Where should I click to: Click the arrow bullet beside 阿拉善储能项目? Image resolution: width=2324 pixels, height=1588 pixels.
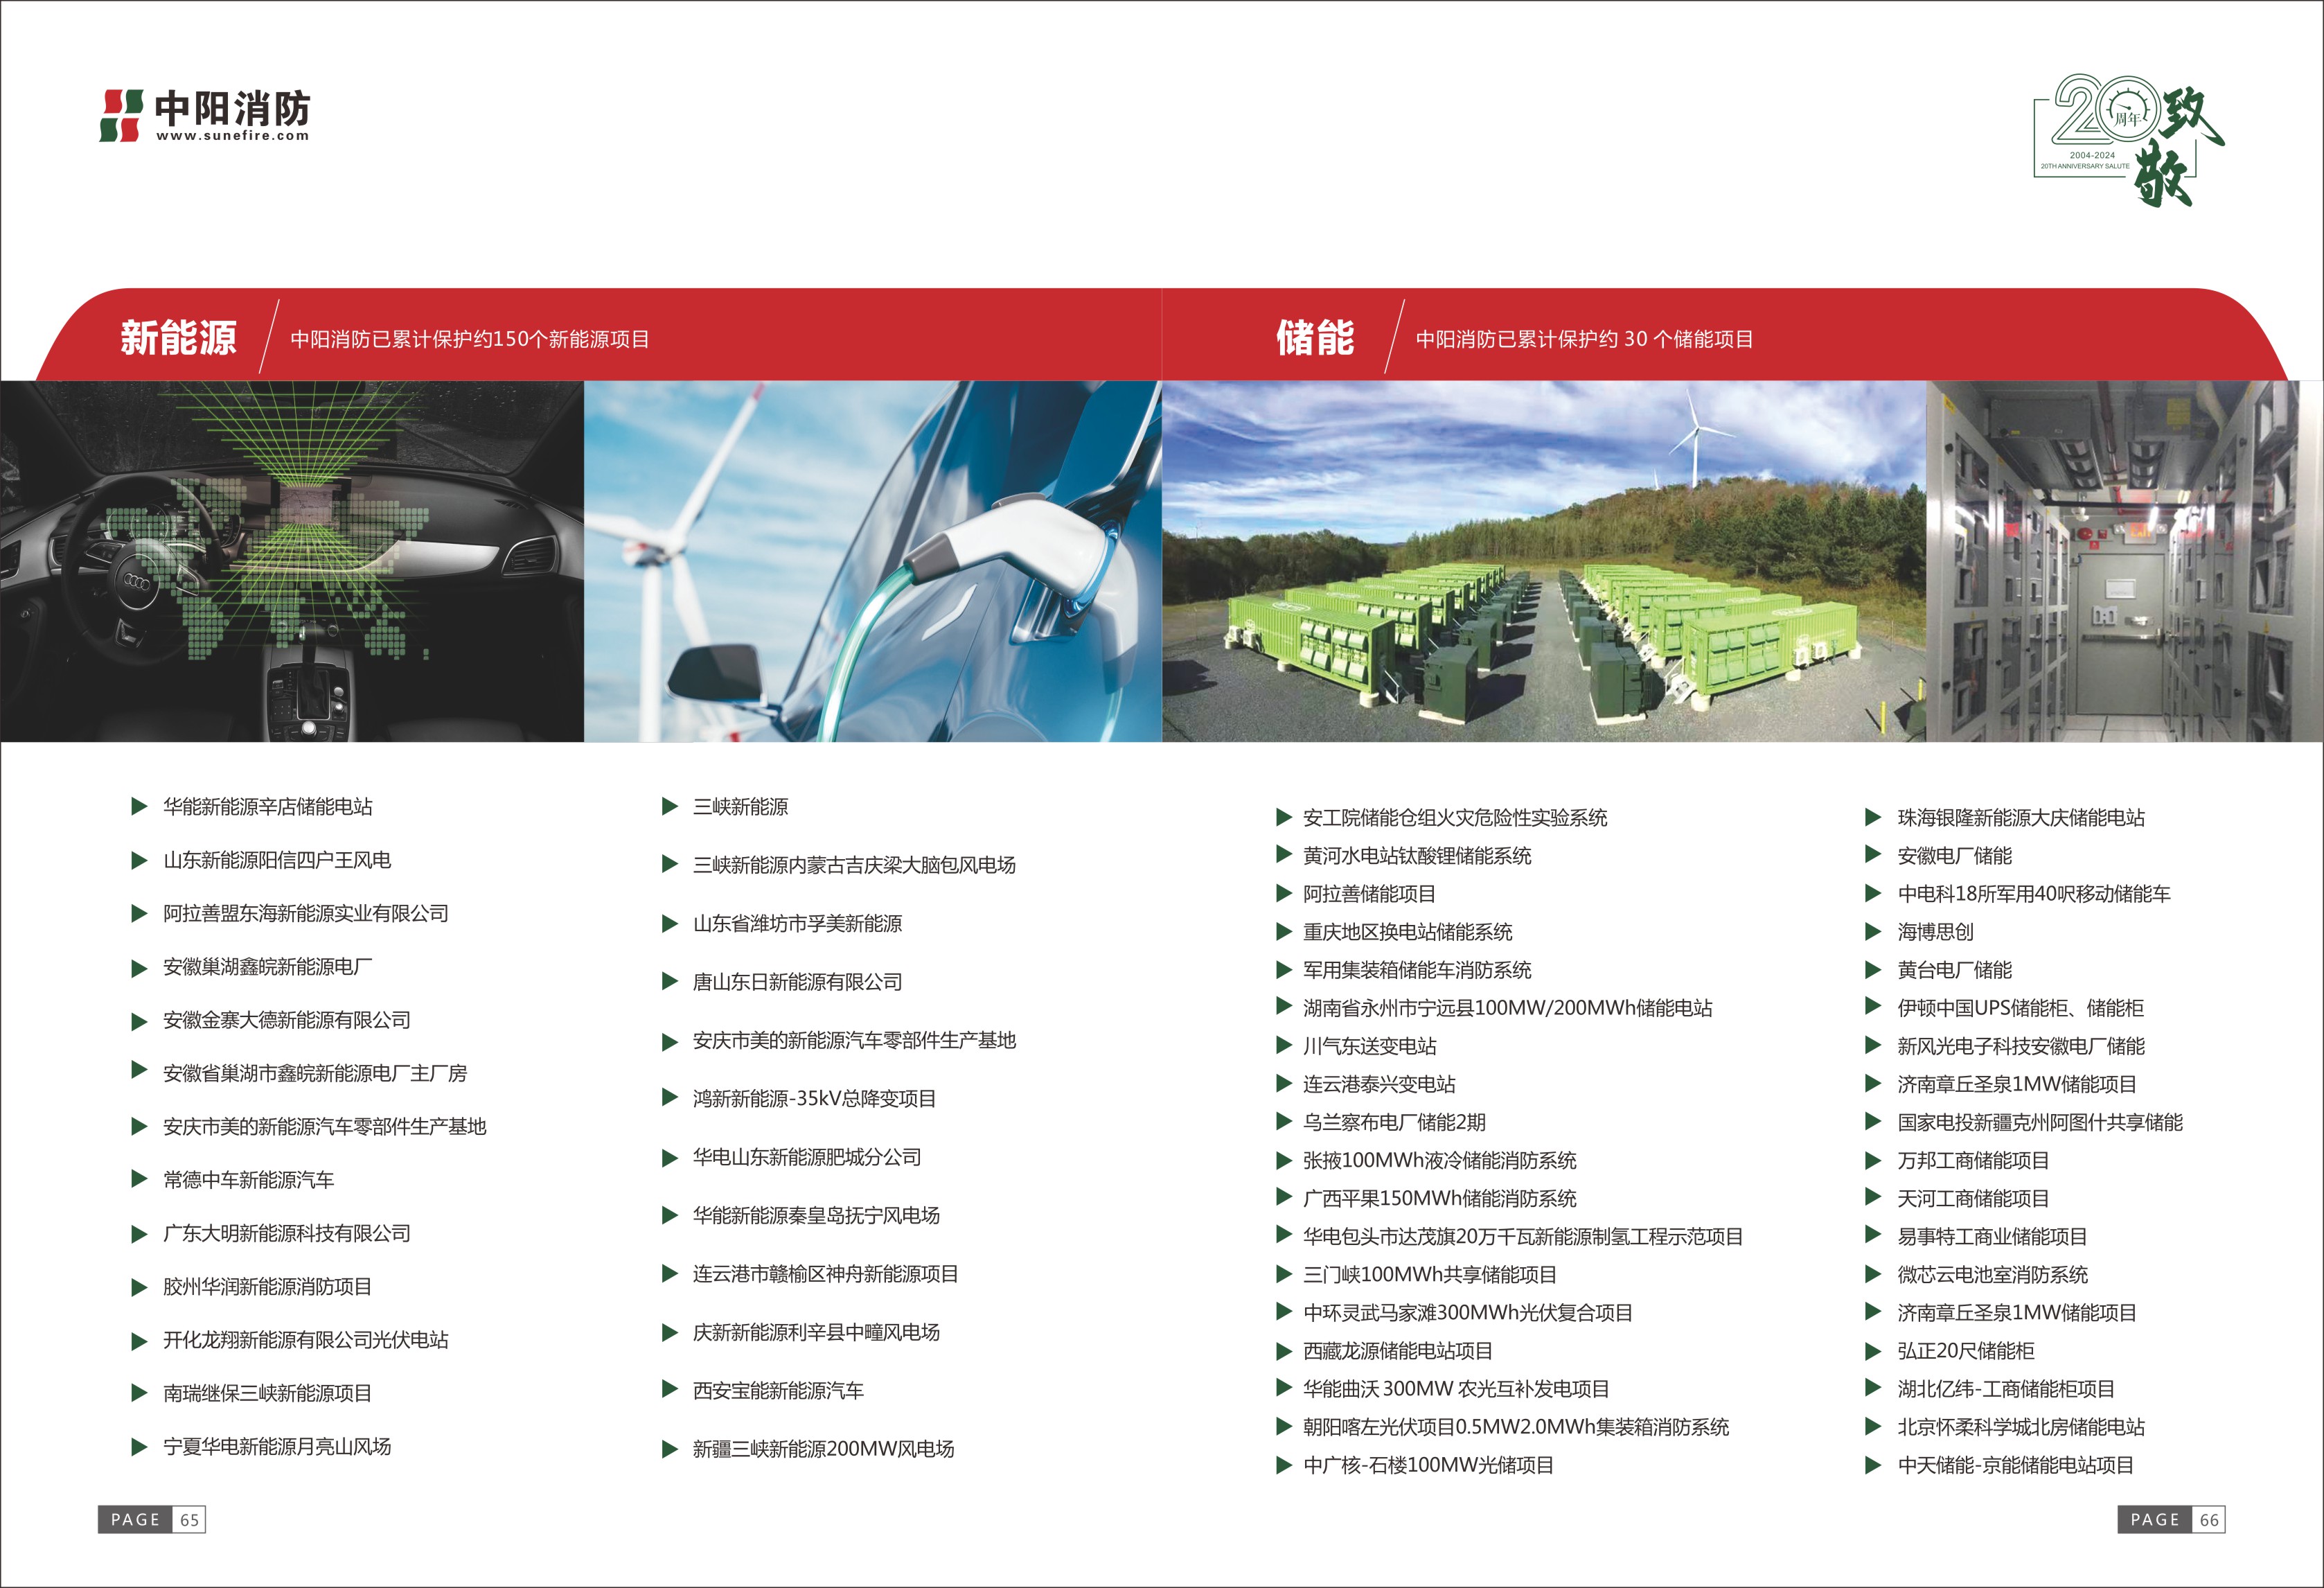[1285, 894]
